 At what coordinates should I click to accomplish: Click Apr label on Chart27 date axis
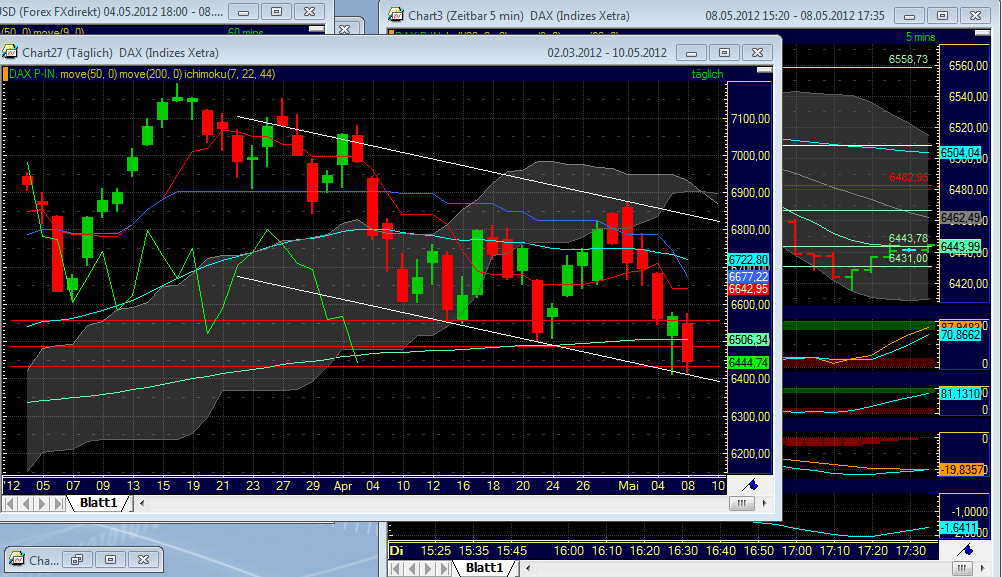point(343,486)
